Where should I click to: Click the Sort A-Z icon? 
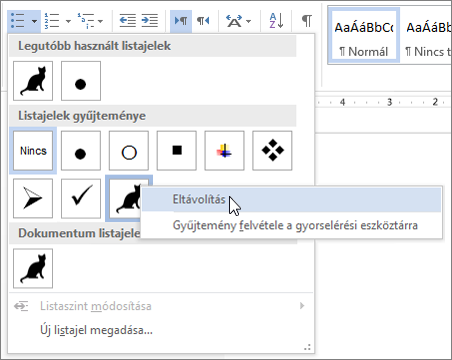pyautogui.click(x=276, y=21)
